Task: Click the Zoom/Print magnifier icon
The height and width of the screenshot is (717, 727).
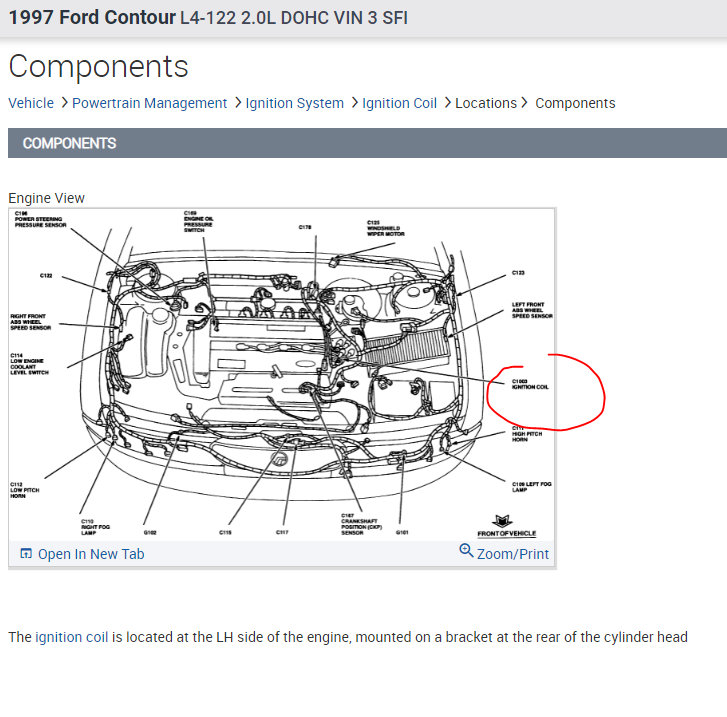Action: click(466, 551)
